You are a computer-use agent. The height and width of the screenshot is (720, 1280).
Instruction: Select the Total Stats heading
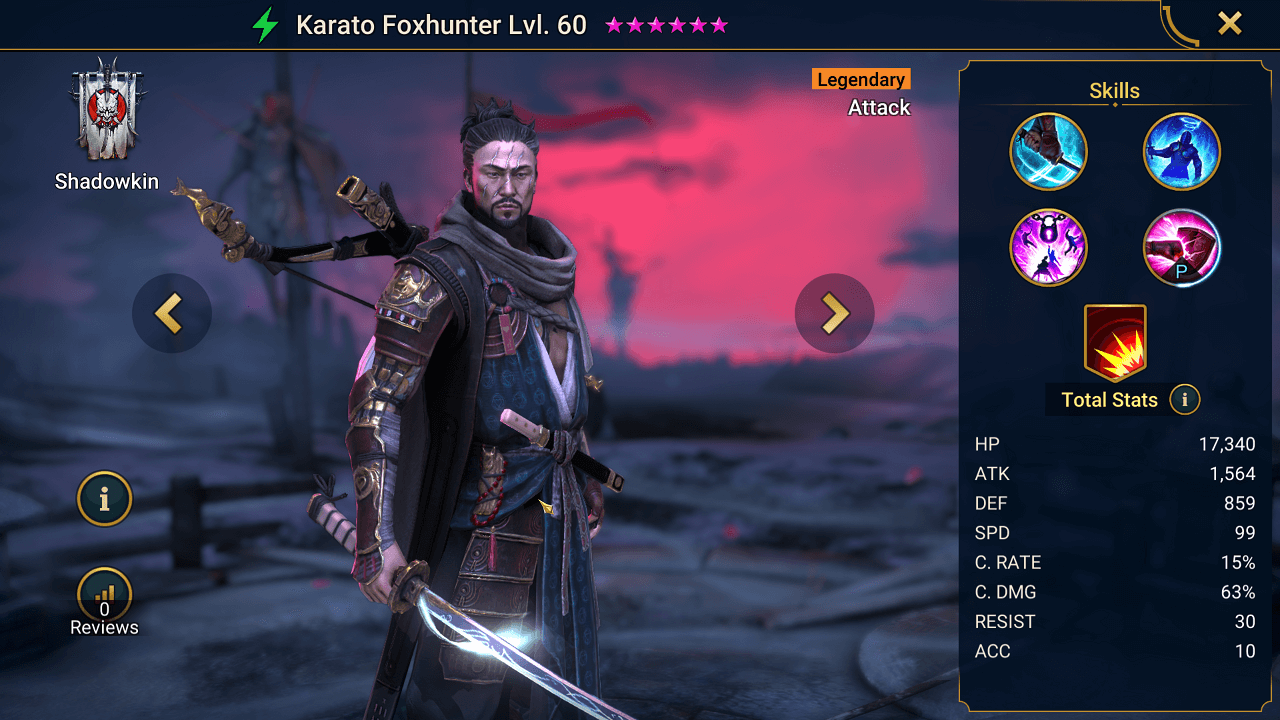[1109, 400]
